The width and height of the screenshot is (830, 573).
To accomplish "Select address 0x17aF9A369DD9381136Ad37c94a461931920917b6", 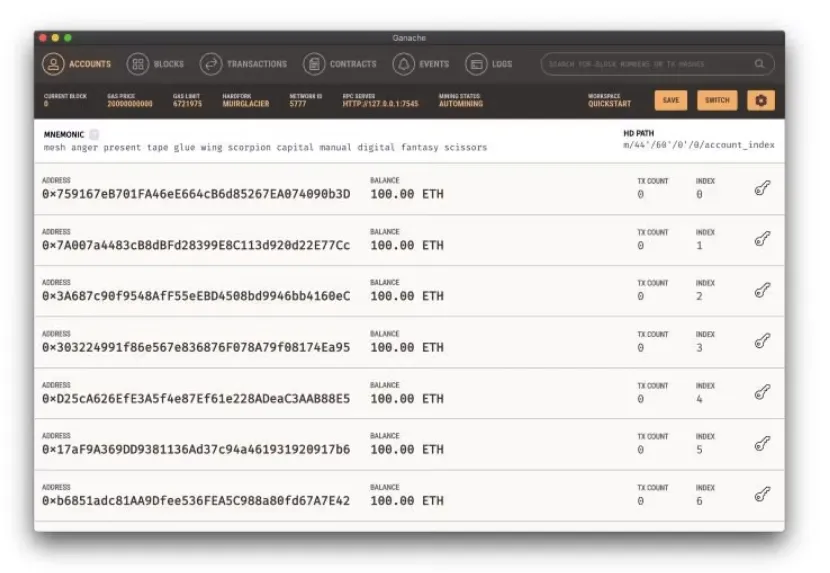I will pyautogui.click(x=196, y=450).
